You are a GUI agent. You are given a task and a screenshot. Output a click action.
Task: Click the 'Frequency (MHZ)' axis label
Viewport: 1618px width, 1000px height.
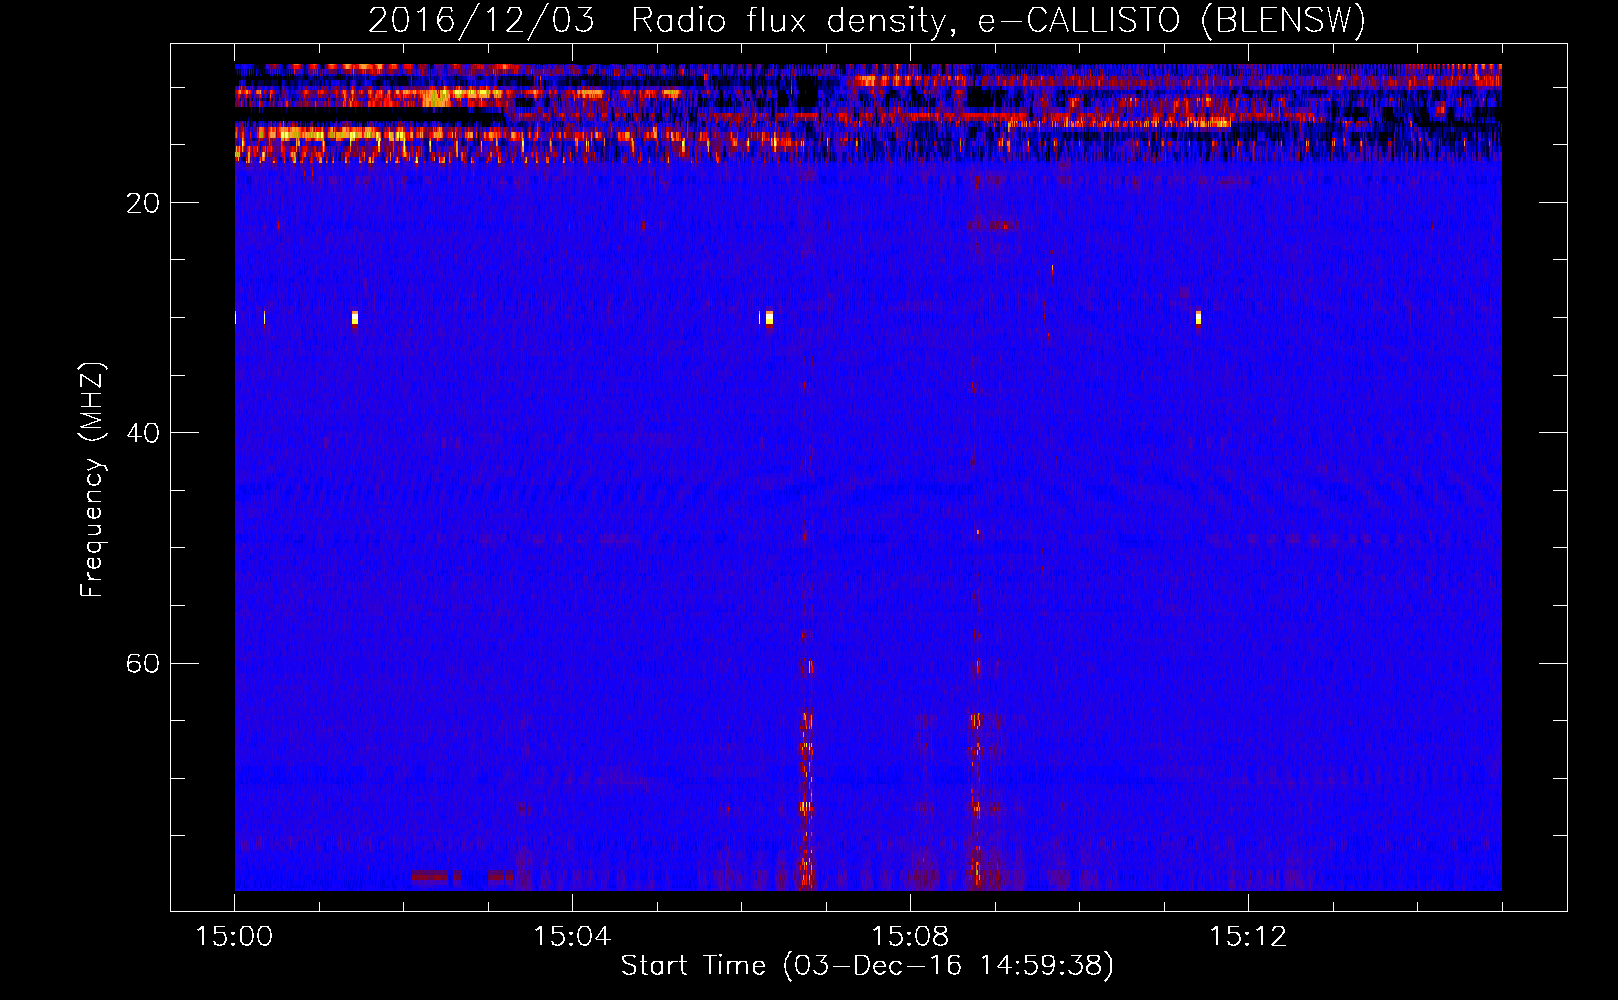pyautogui.click(x=91, y=480)
